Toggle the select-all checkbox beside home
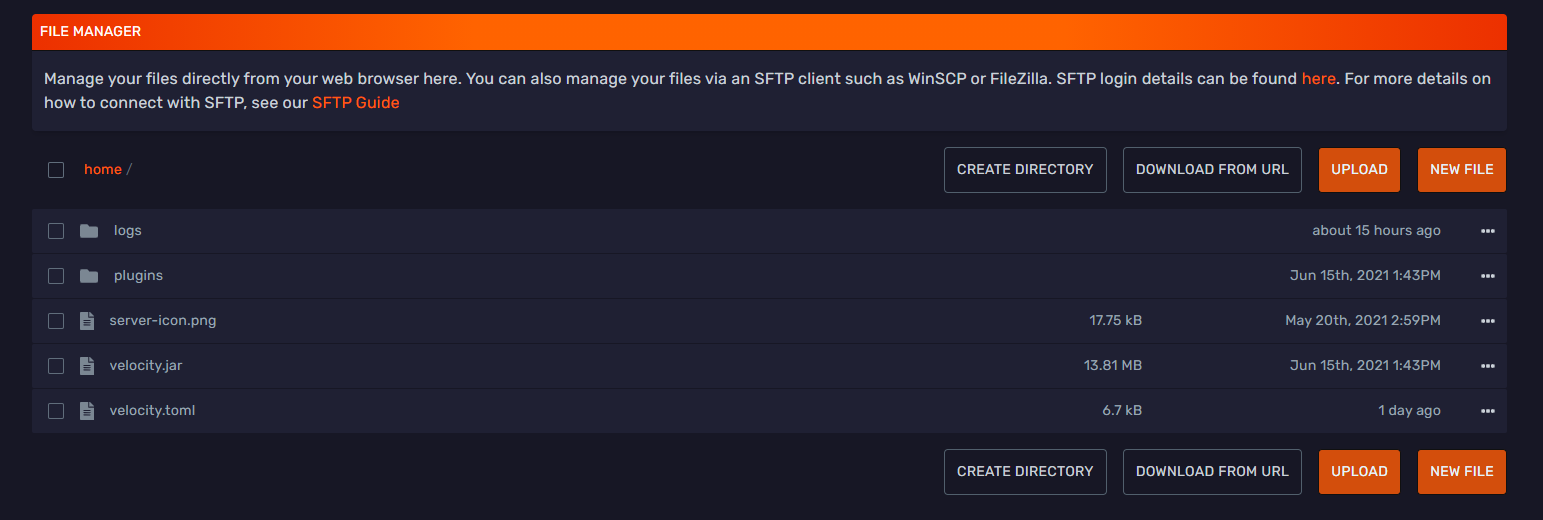This screenshot has height=520, width=1543. tap(56, 170)
